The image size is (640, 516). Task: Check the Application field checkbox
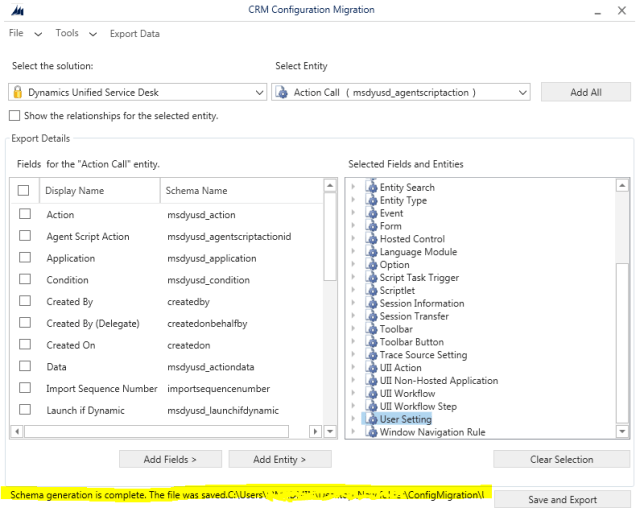(x=25, y=257)
